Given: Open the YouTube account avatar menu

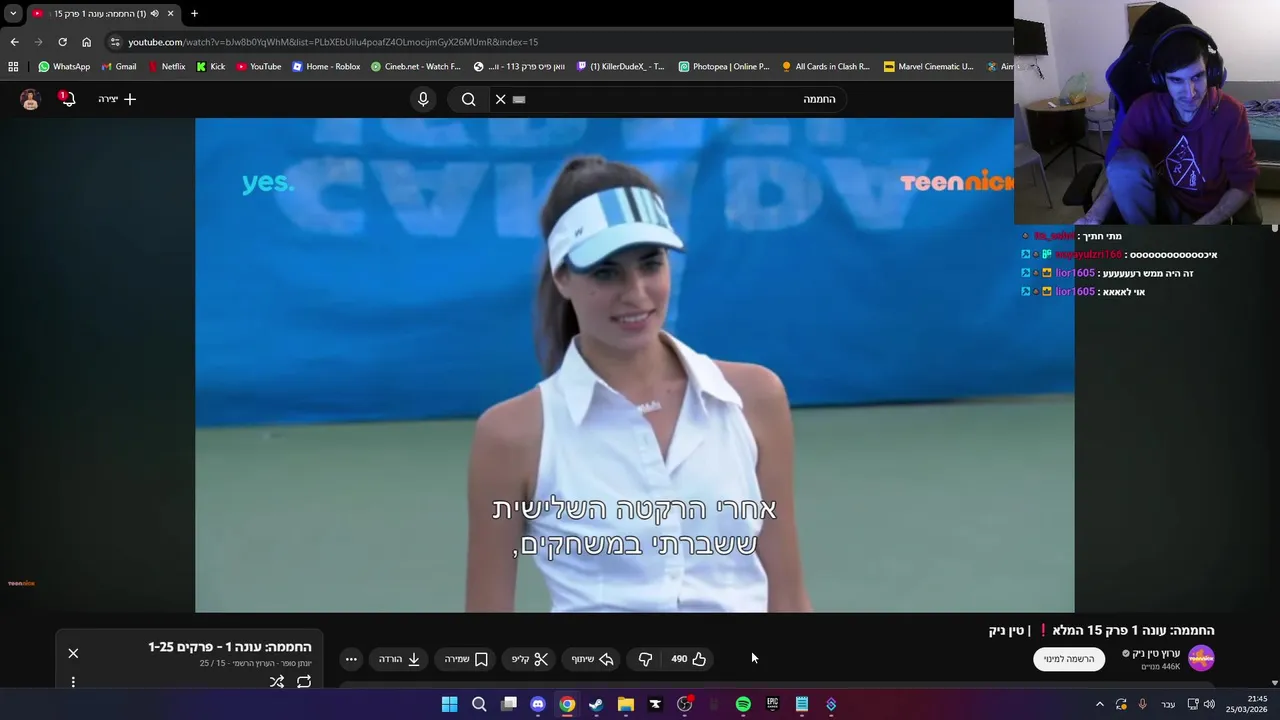Looking at the screenshot, I should [x=30, y=99].
